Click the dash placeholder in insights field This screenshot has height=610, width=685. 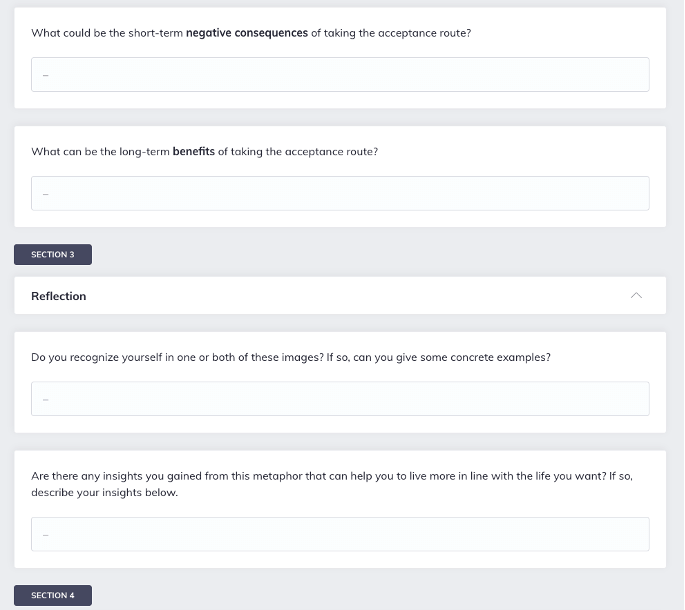(45, 535)
